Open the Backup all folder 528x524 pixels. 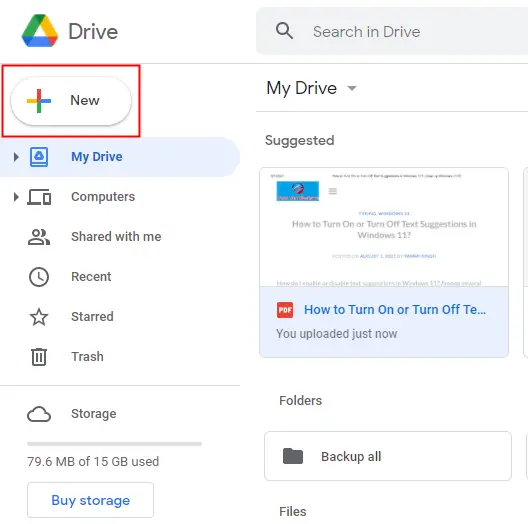pyautogui.click(x=388, y=456)
